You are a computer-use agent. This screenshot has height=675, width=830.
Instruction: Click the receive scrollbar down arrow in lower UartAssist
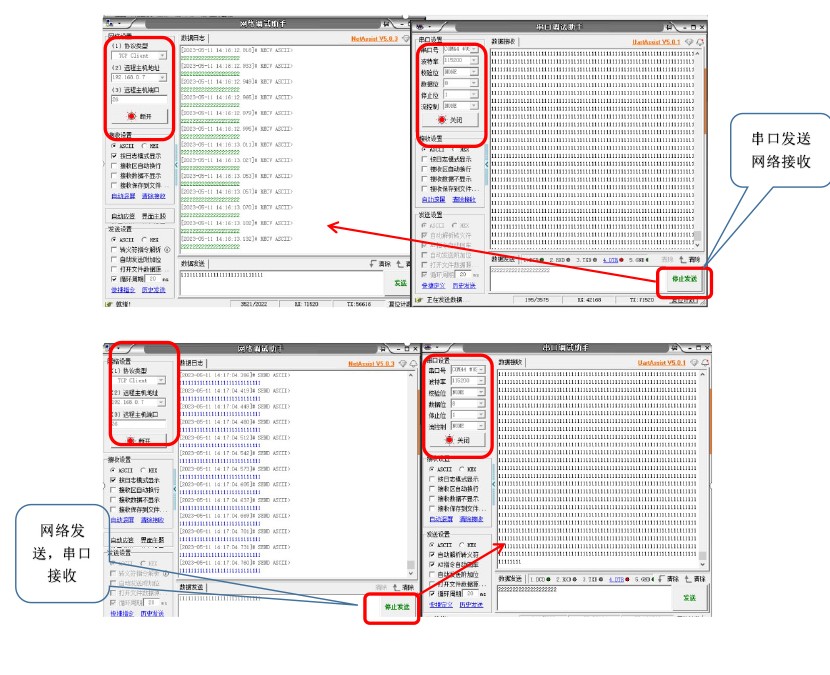(703, 564)
